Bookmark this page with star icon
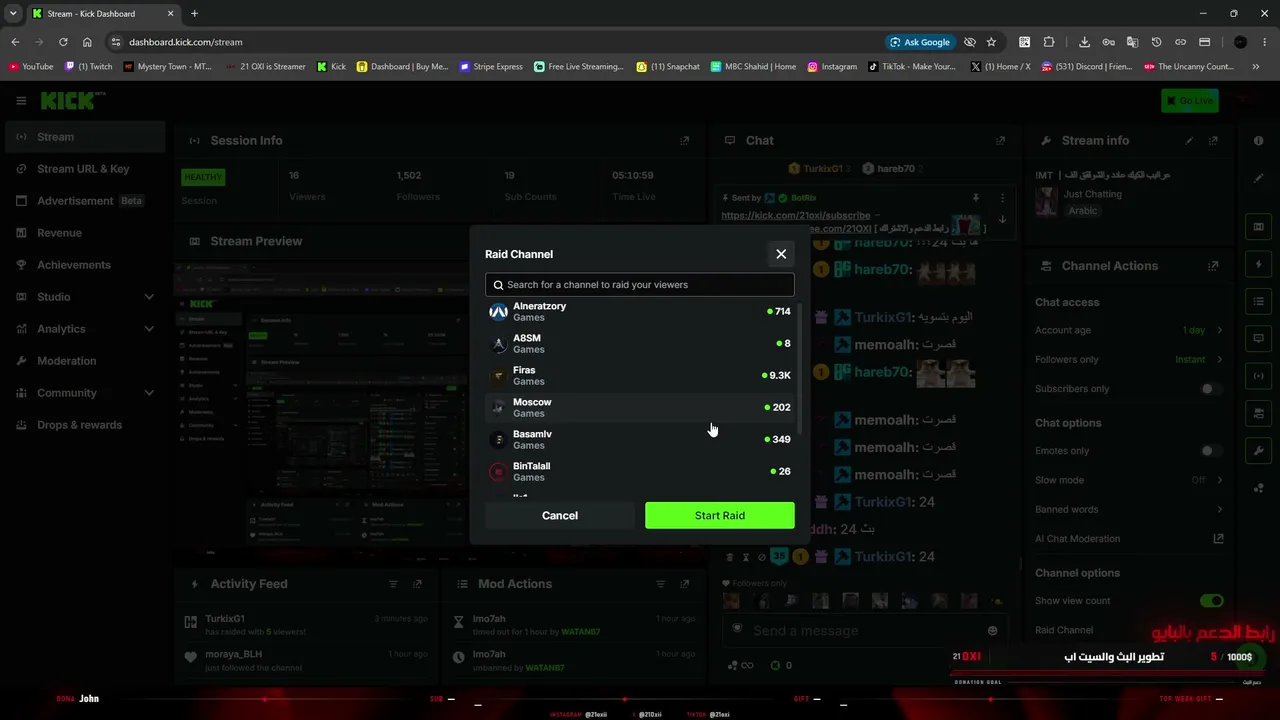Screen dimensions: 1280x720 (991, 42)
